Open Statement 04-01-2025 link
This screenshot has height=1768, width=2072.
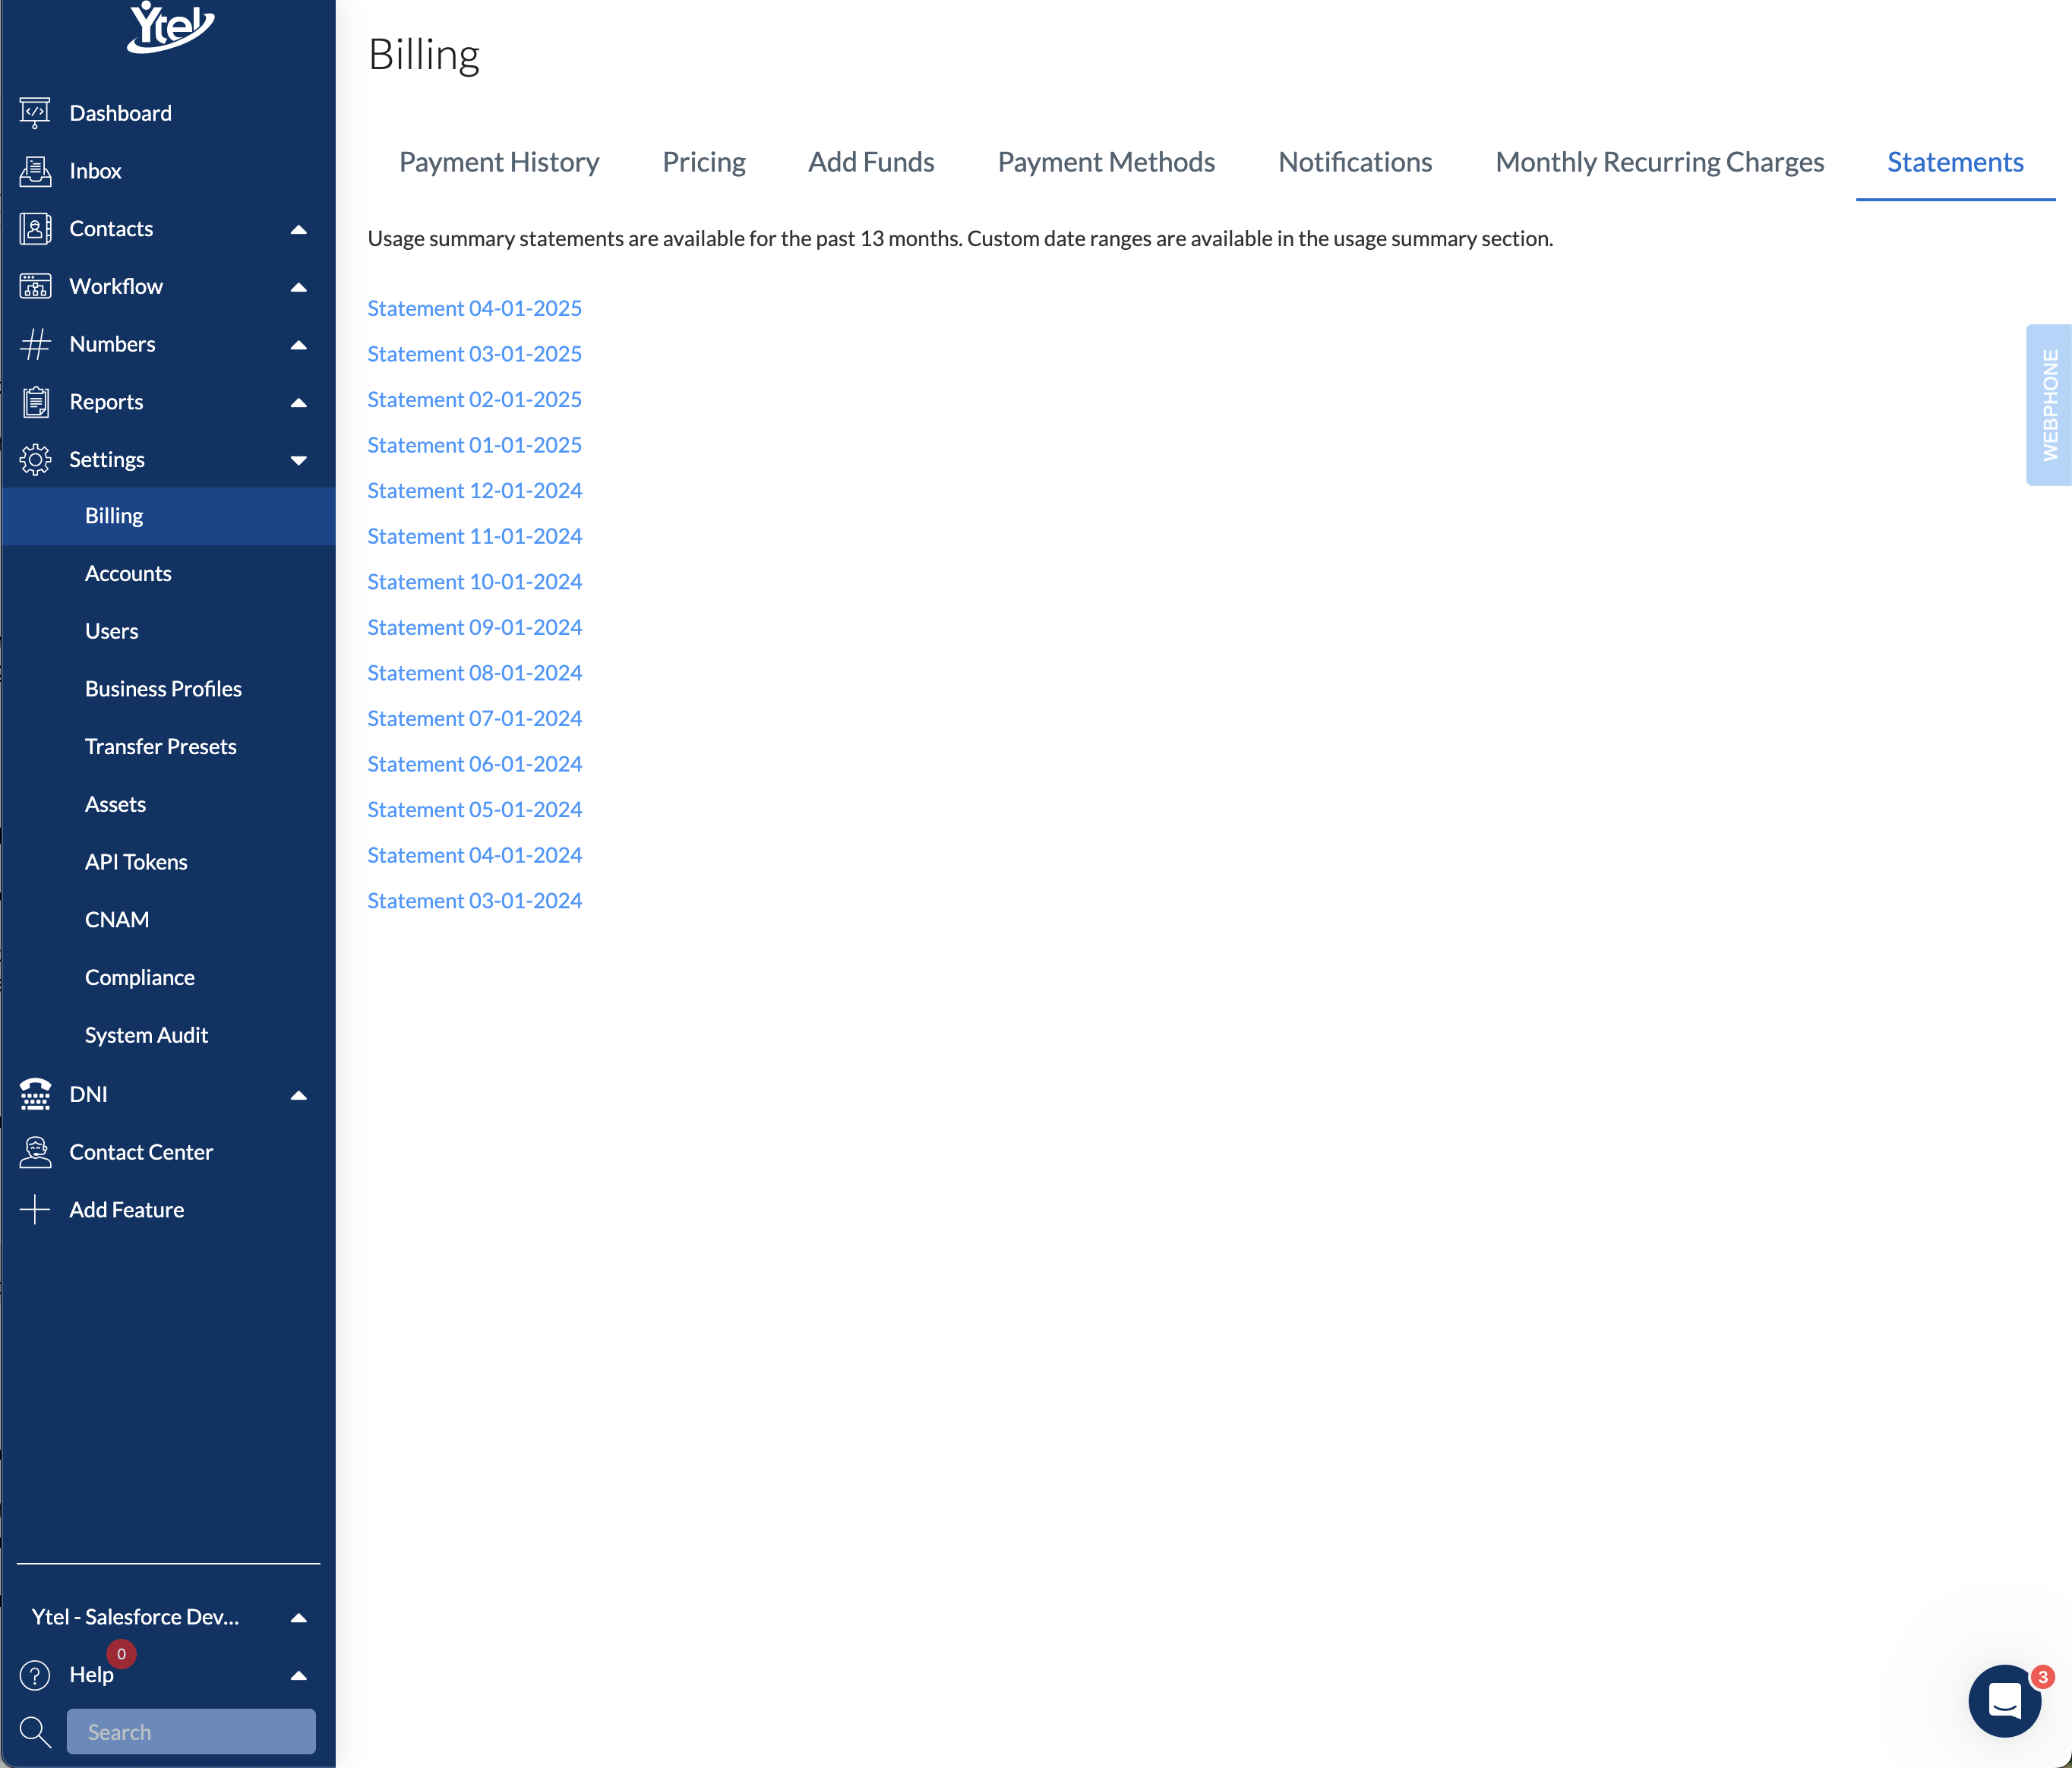474,308
